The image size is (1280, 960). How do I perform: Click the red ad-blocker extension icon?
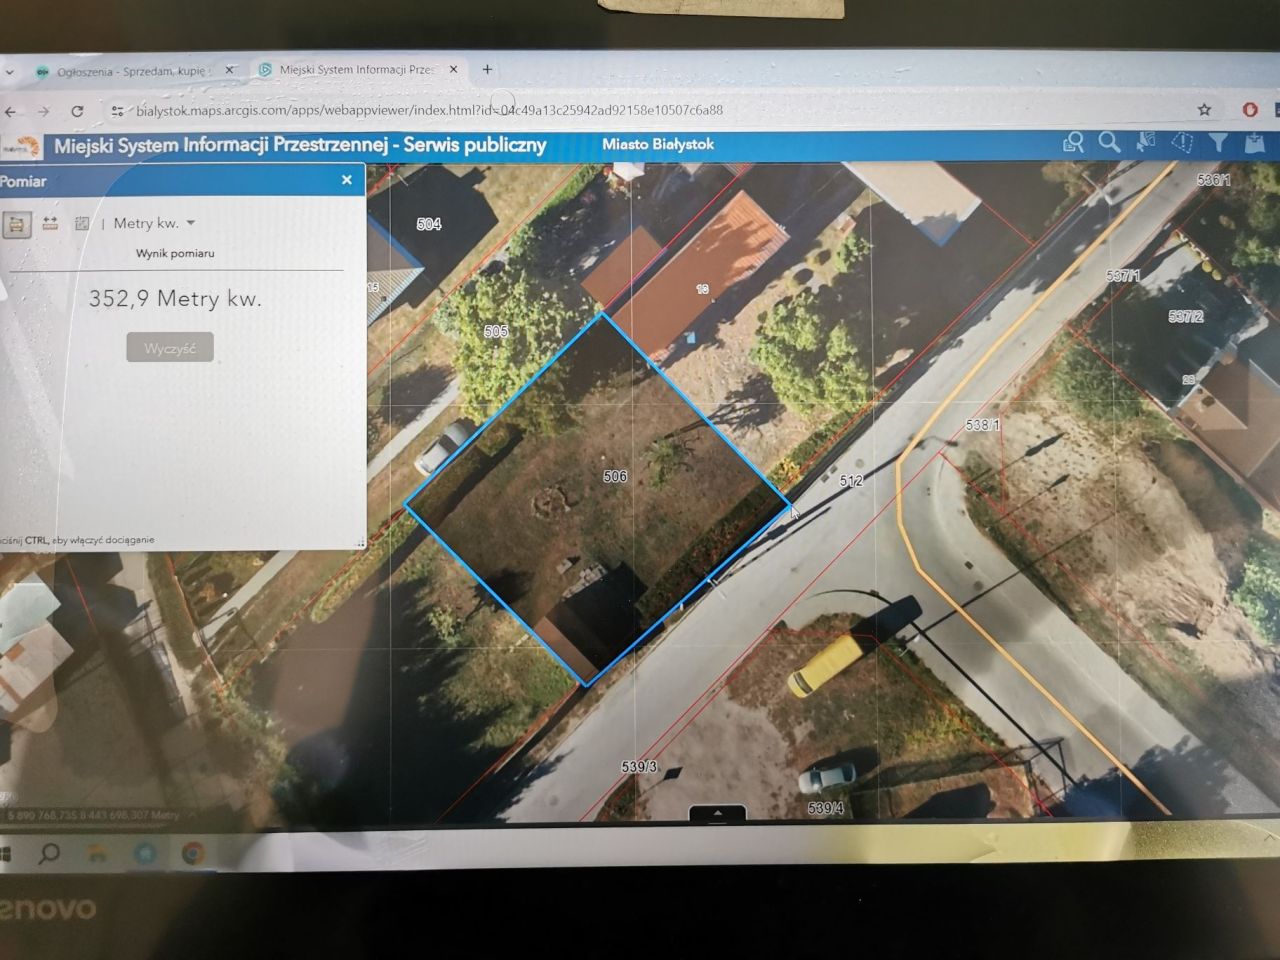coord(1250,109)
